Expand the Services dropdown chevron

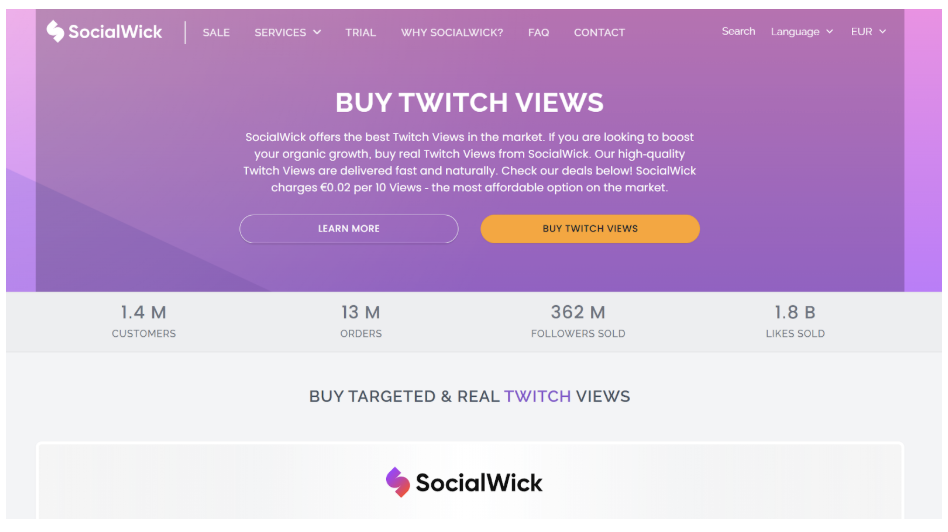pos(317,32)
